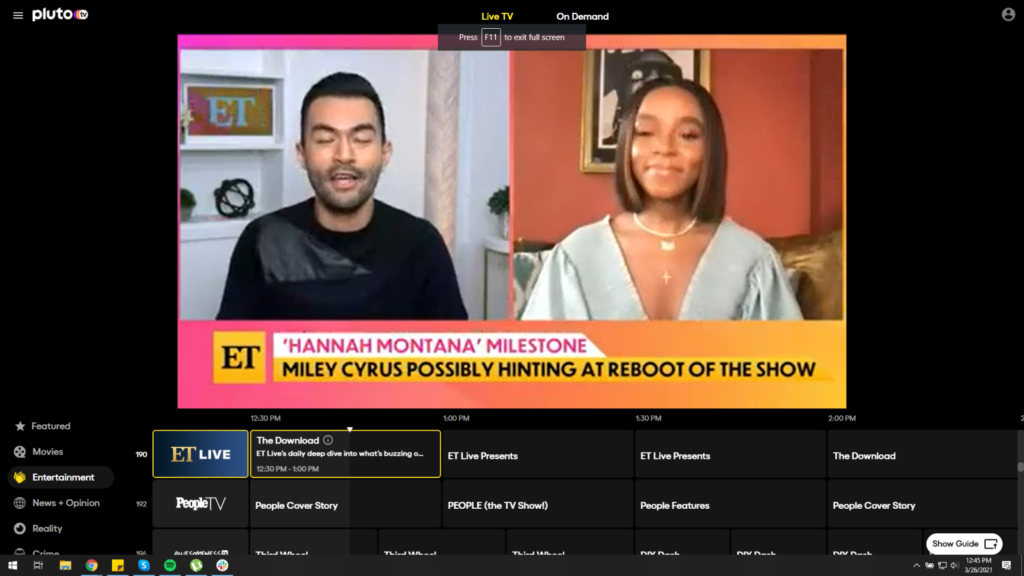This screenshot has height=576, width=1024.
Task: Click the live video player
Action: [512, 221]
